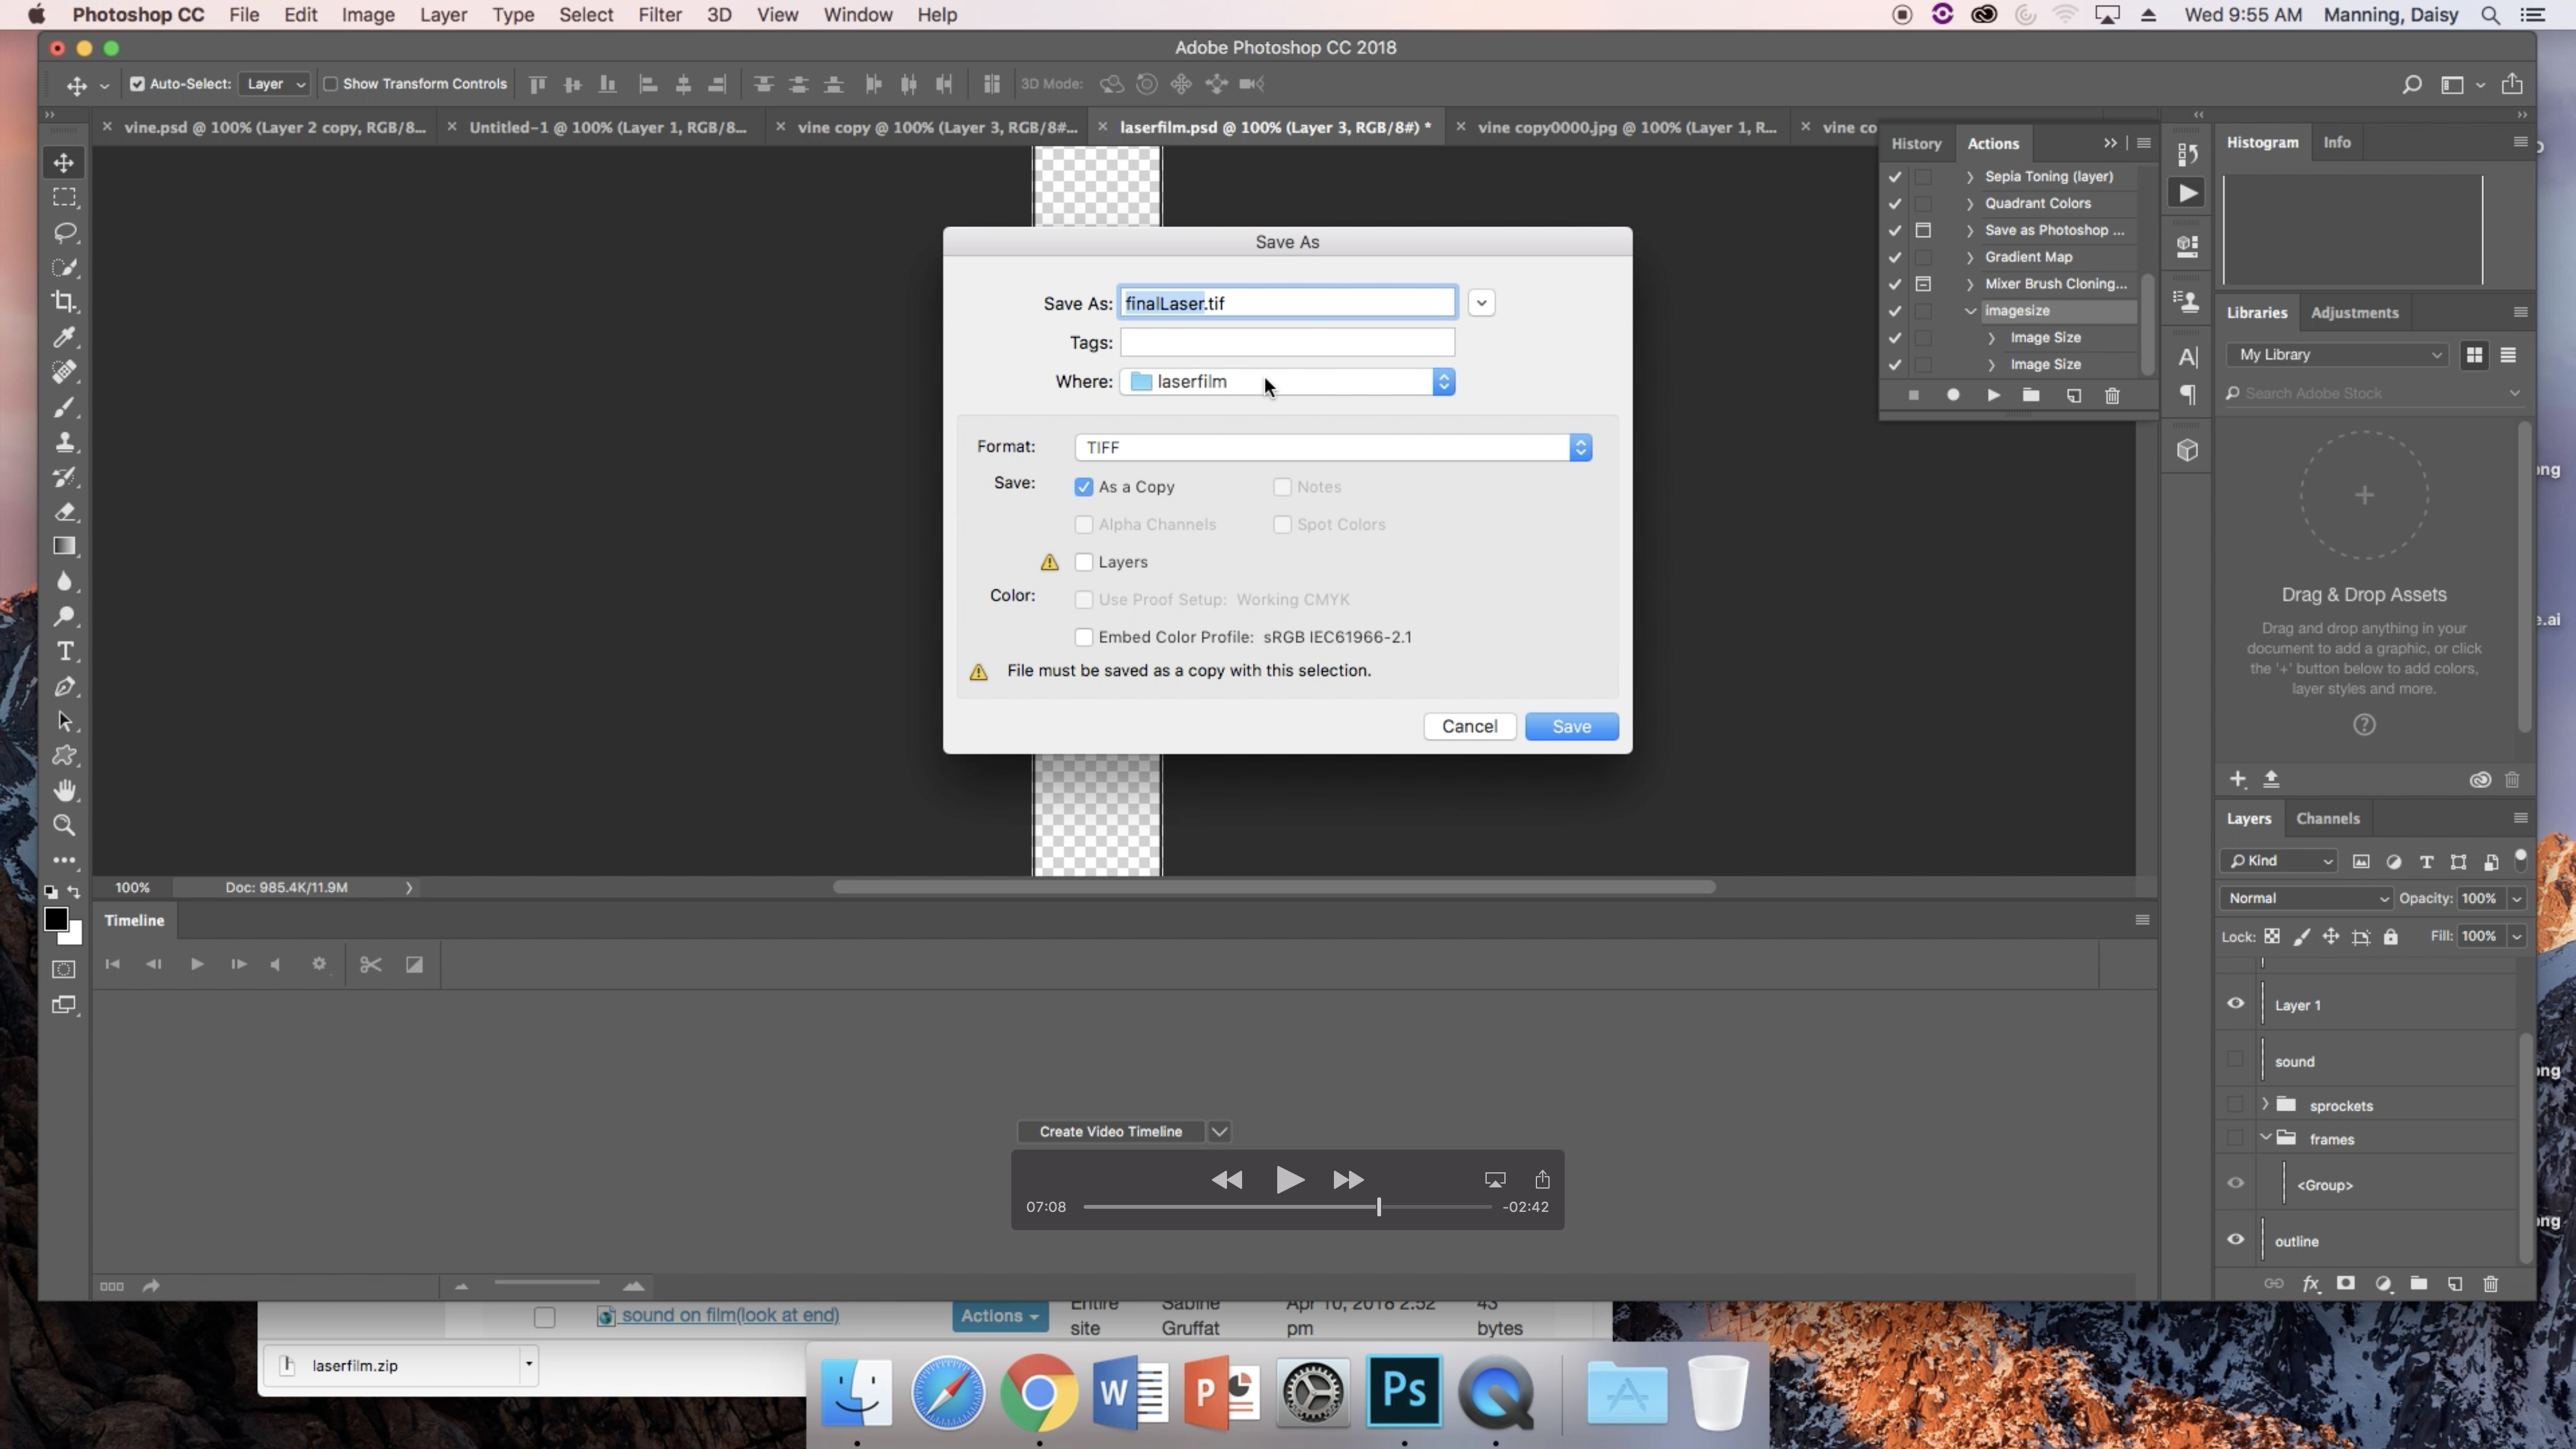The width and height of the screenshot is (2576, 1449).
Task: Click the timeline zoom slider
Action: (546, 1284)
